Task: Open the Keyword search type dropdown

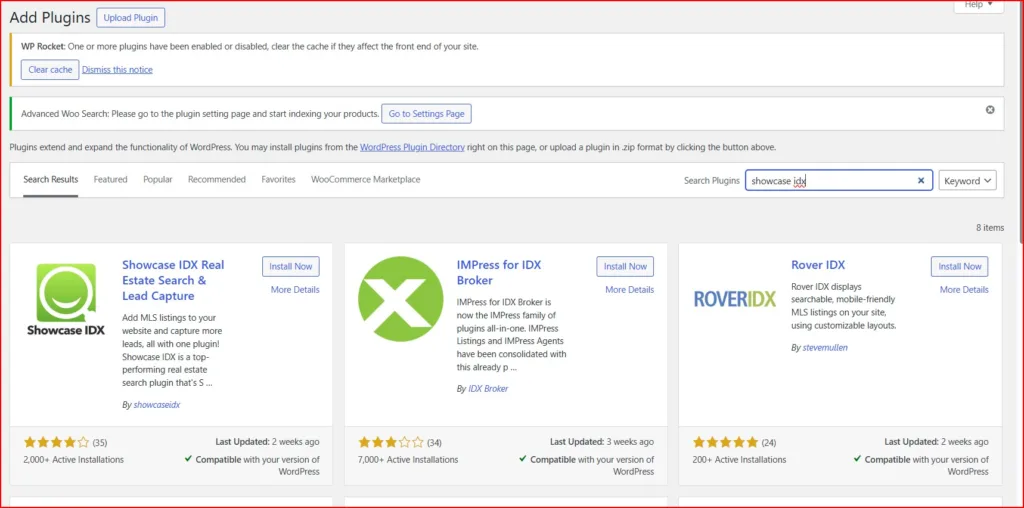Action: (x=967, y=181)
